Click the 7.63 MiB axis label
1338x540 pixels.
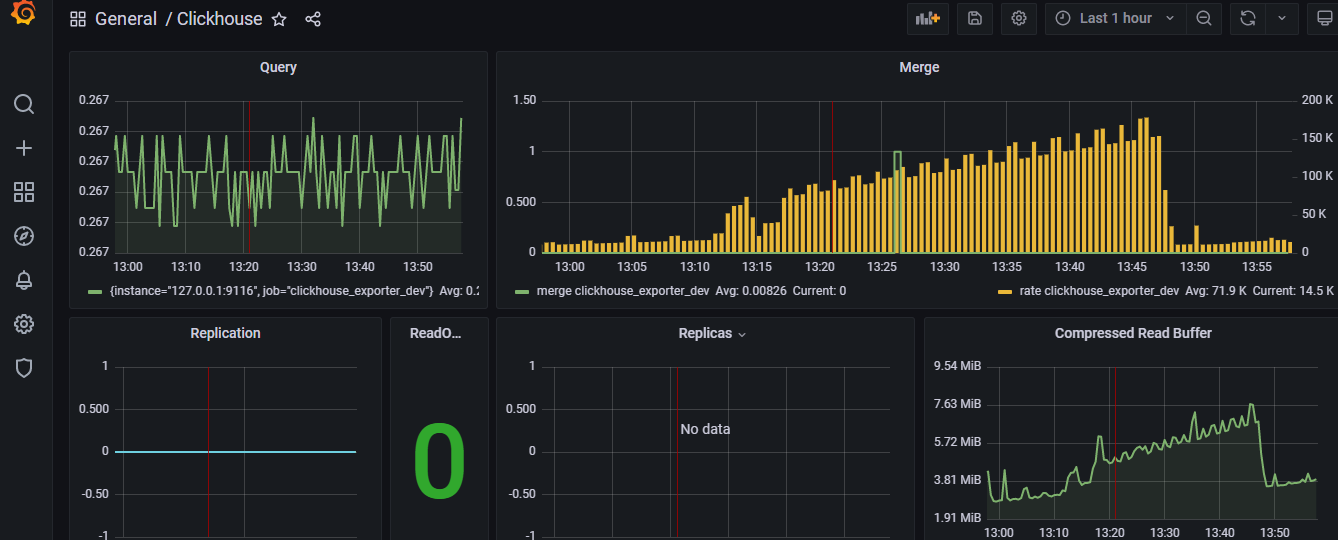pos(957,404)
